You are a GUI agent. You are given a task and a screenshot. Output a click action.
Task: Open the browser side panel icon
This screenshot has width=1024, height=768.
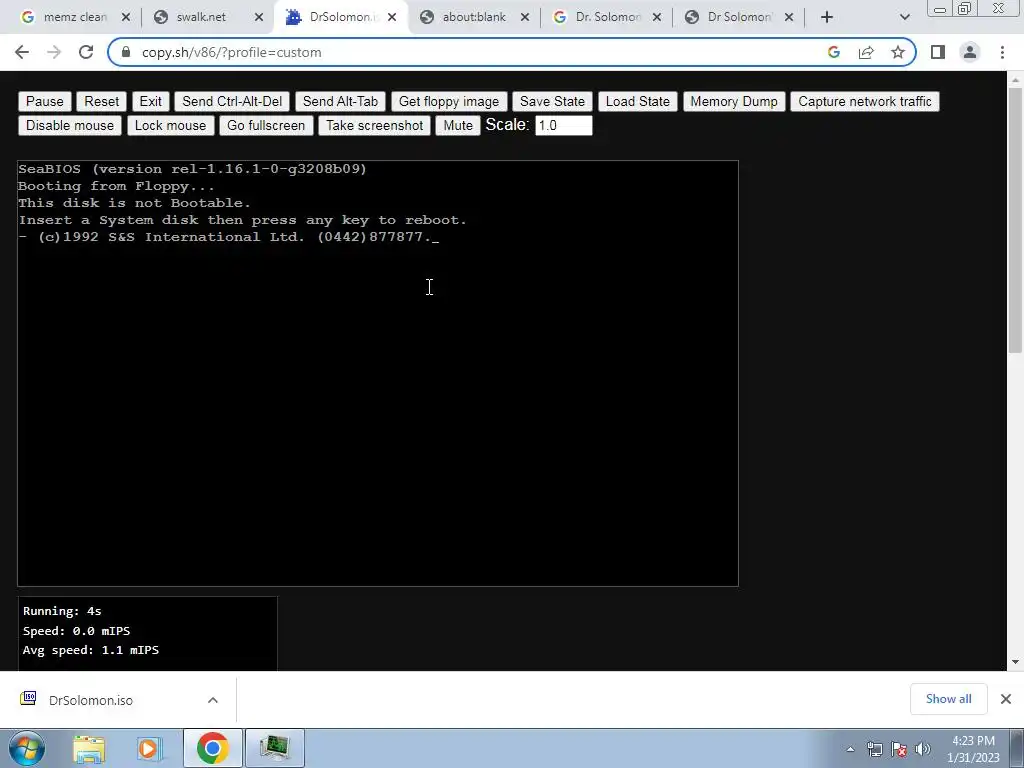938,52
